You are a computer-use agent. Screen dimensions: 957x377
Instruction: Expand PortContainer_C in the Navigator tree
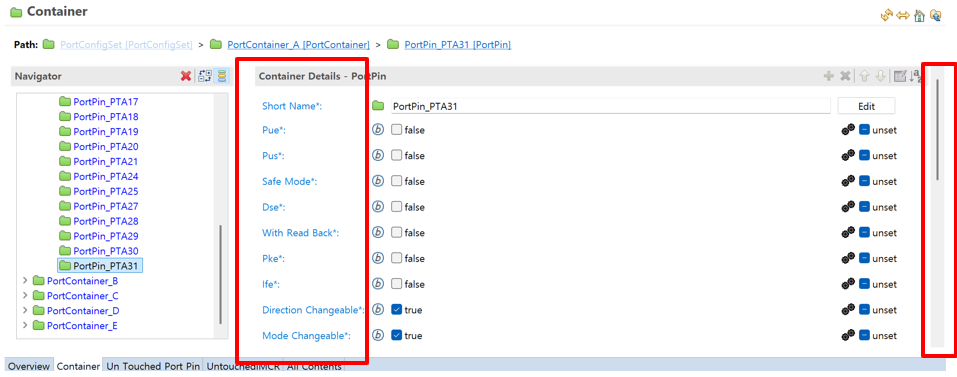click(25, 295)
